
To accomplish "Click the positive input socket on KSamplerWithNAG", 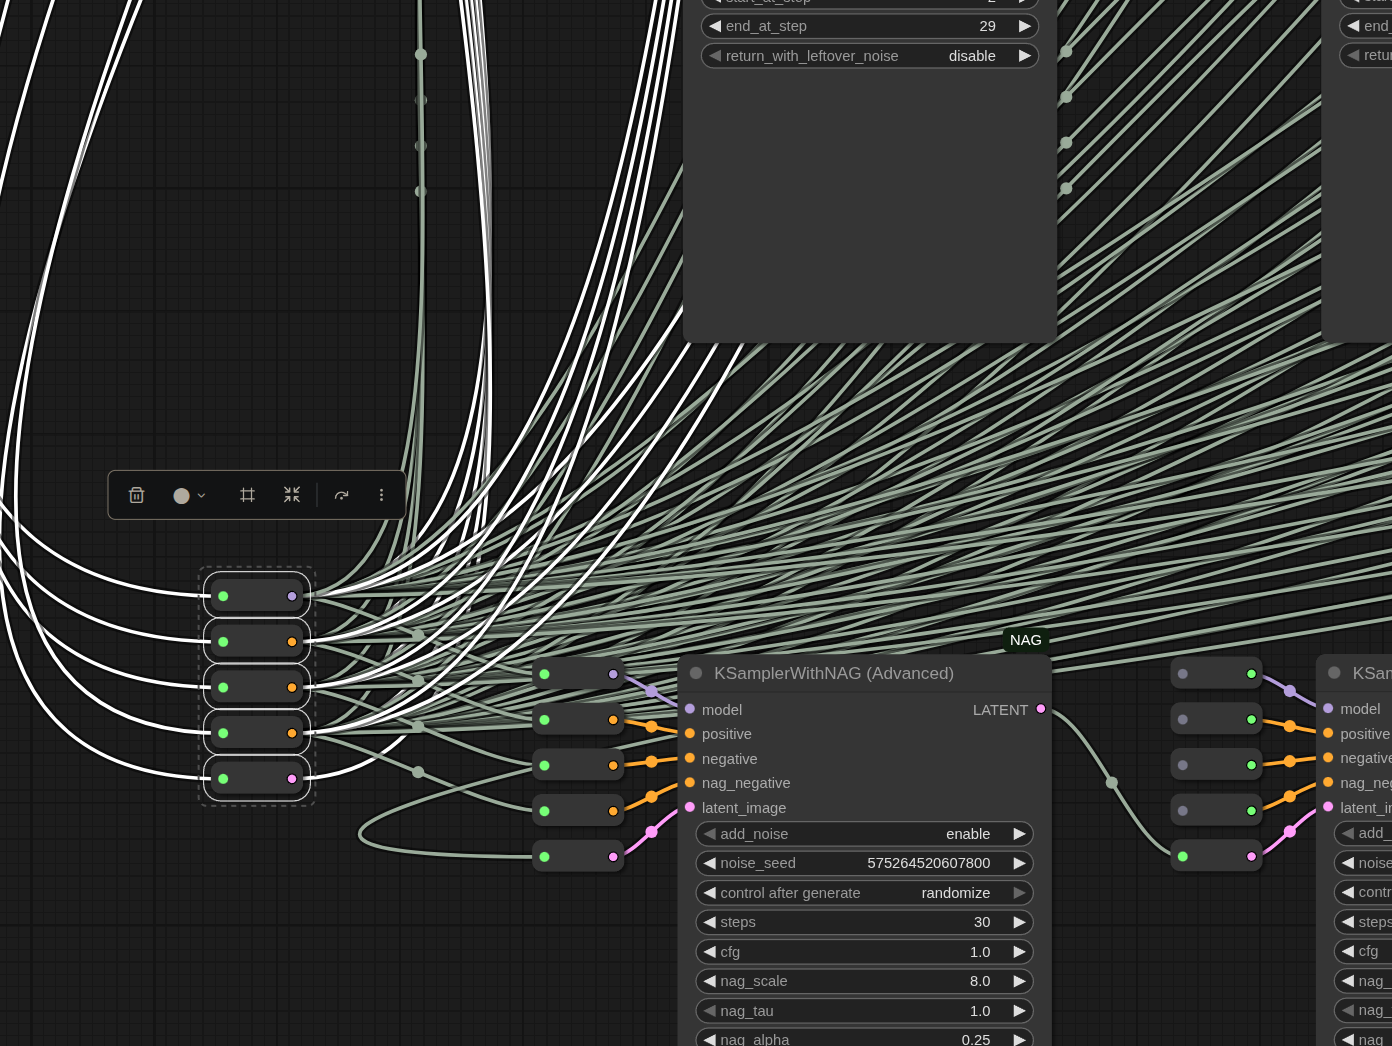I will click(x=690, y=734).
